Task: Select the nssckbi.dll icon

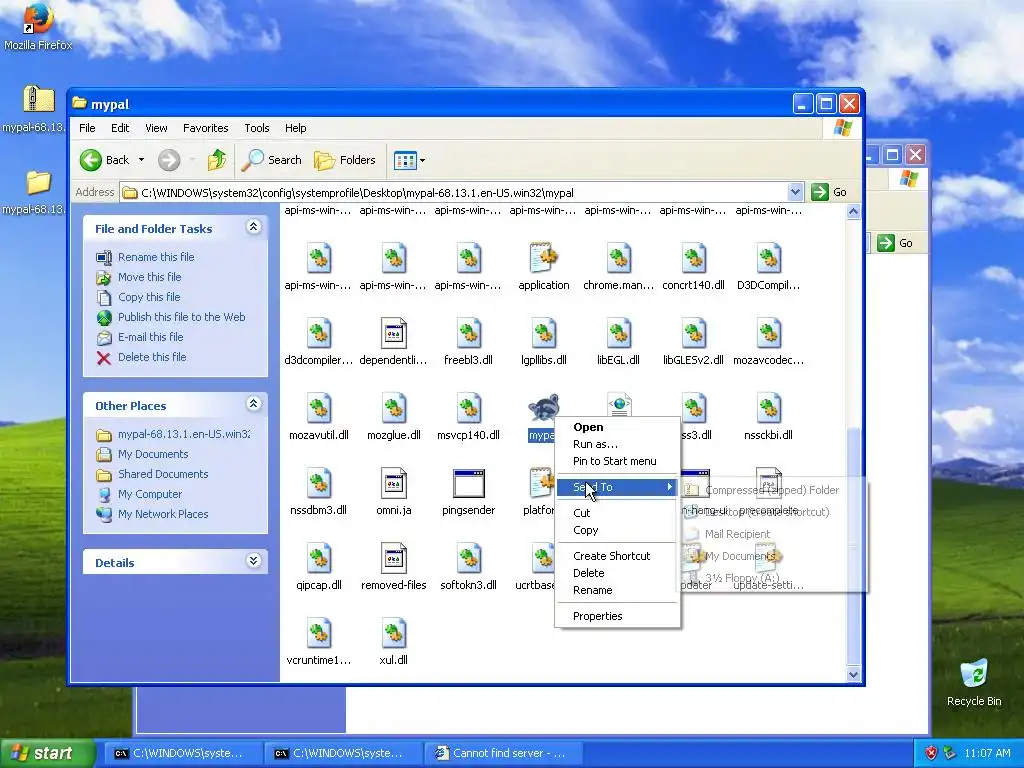Action: click(x=769, y=408)
